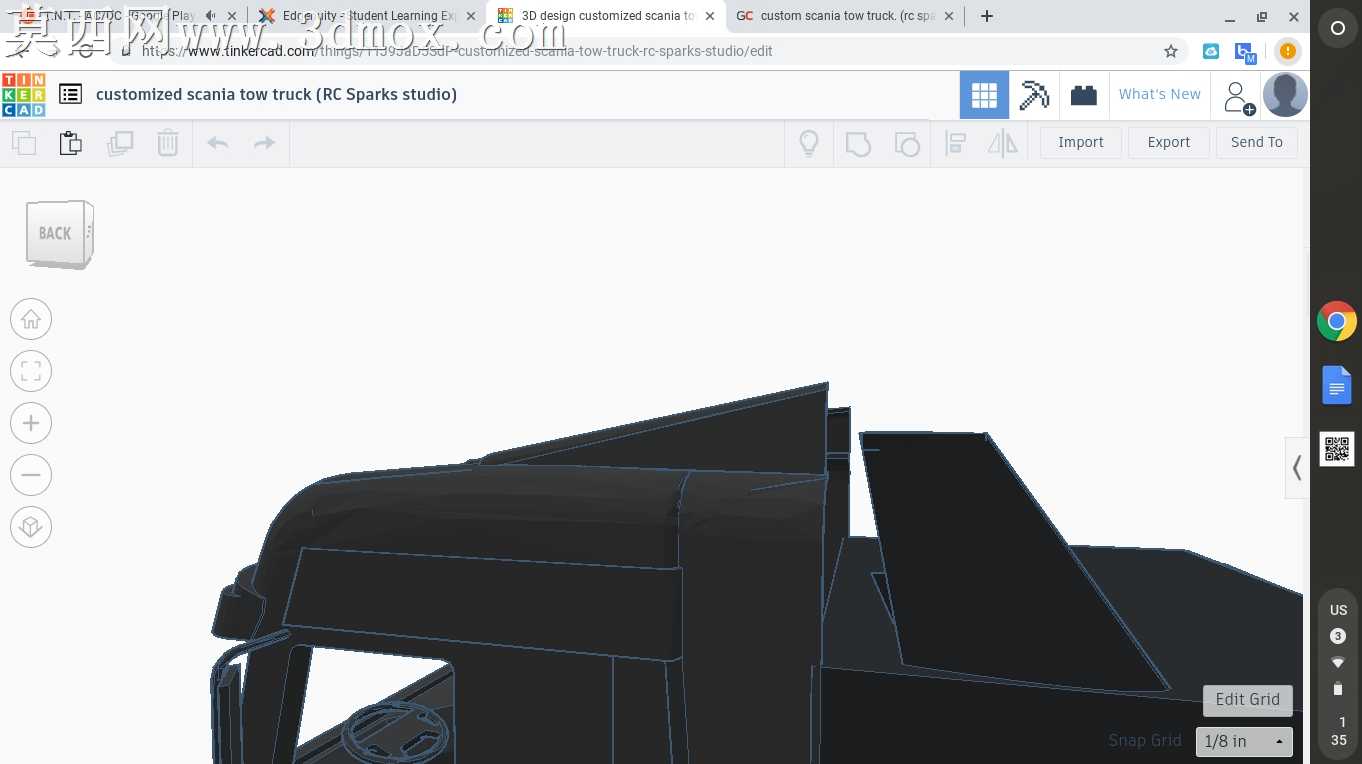This screenshot has height=764, width=1362.
Task: Click the US keyboard input indicator
Action: (1338, 610)
